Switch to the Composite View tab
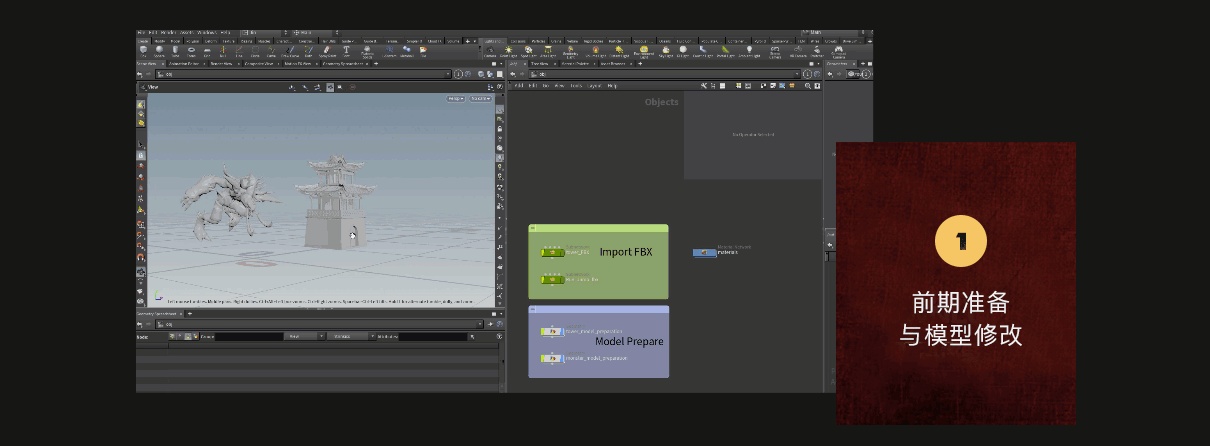The image size is (1210, 446). [258, 64]
